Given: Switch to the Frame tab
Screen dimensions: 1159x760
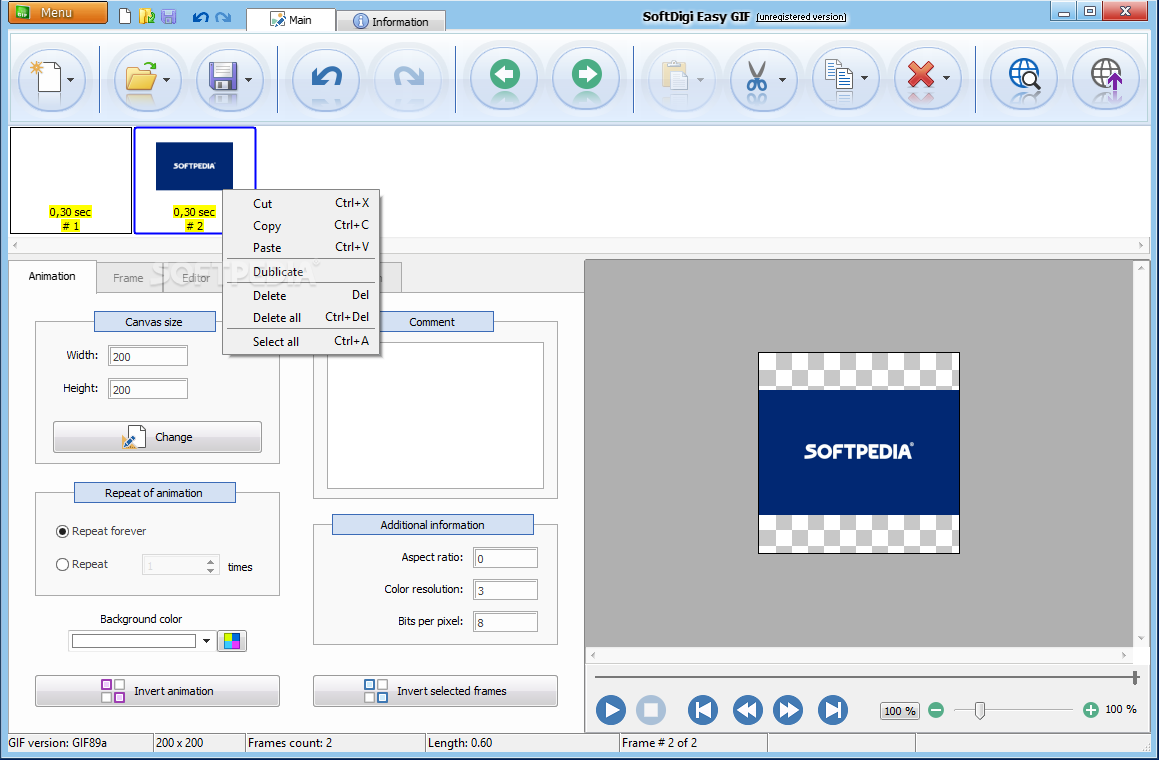Looking at the screenshot, I should 129,278.
